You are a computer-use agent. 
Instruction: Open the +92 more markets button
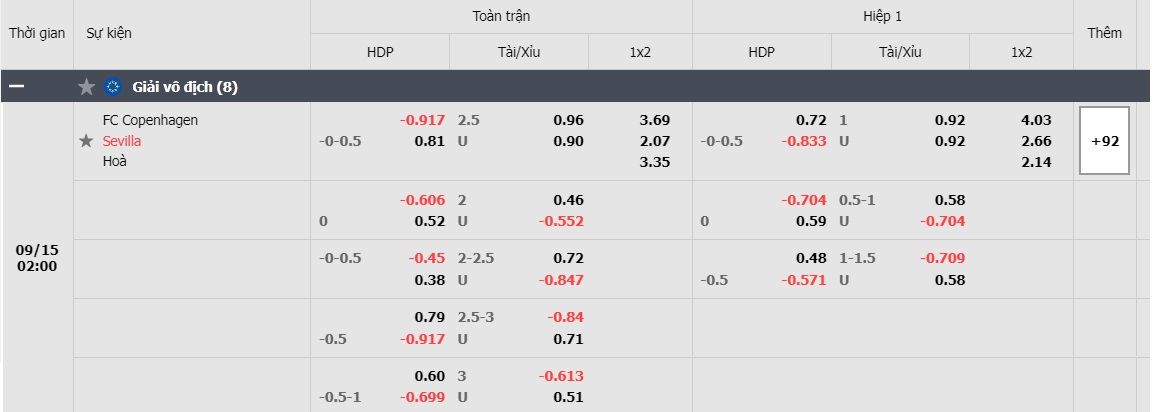tap(1104, 141)
